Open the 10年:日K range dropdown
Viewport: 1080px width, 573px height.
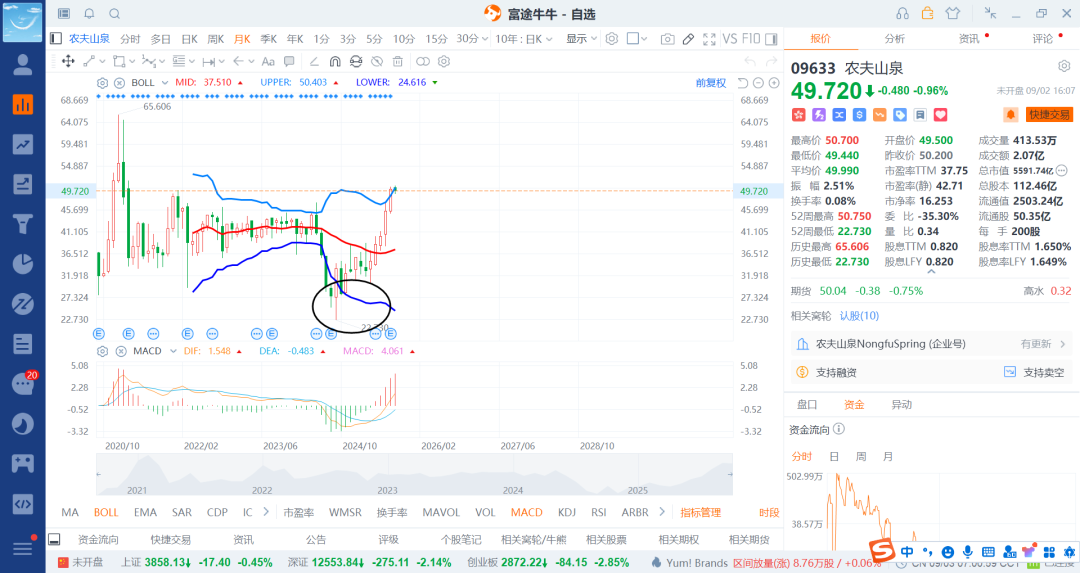[523, 39]
